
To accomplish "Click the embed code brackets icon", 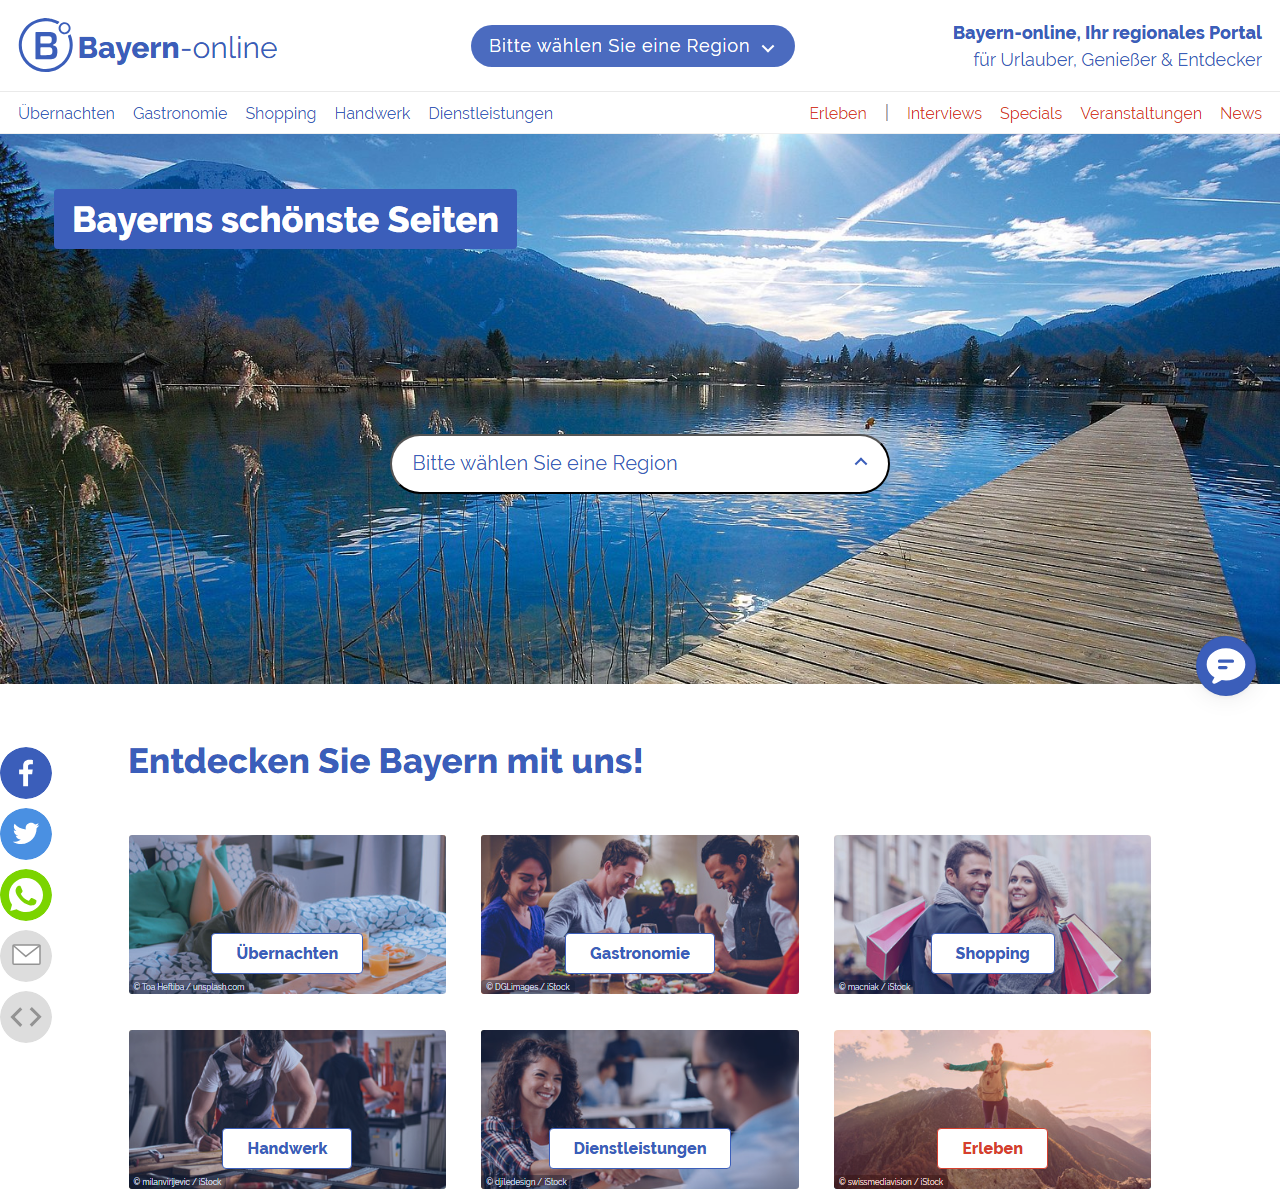I will pyautogui.click(x=26, y=1017).
